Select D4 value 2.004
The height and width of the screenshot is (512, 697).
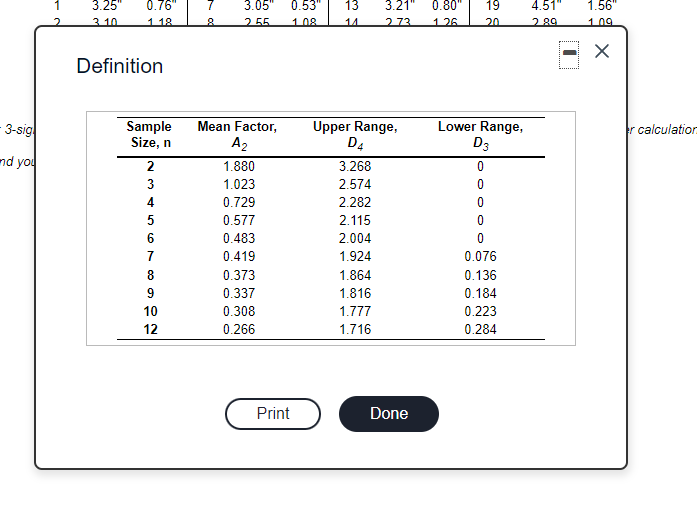[x=355, y=239]
